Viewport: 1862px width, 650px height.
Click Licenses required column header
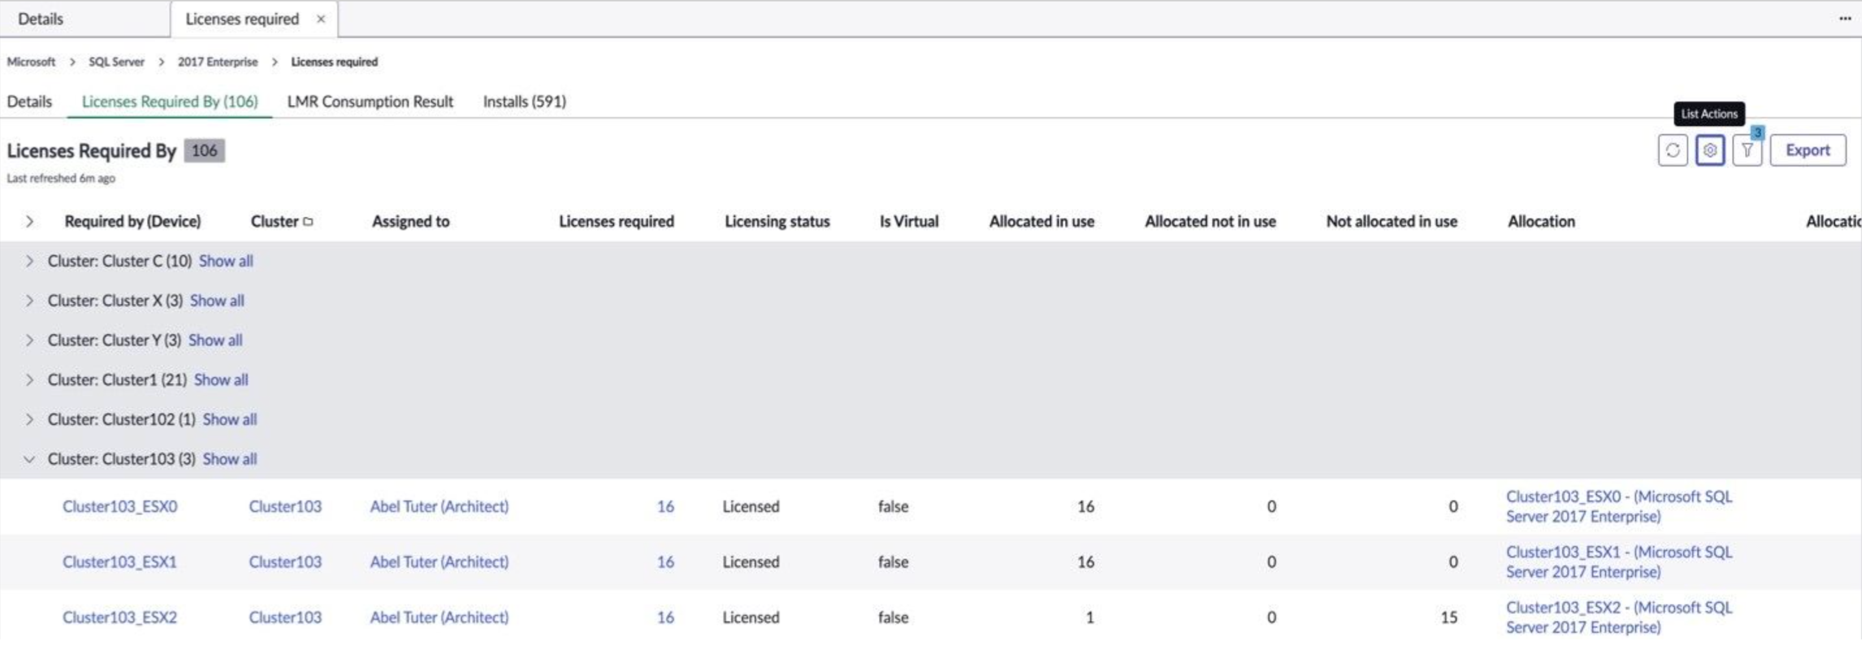tap(616, 221)
